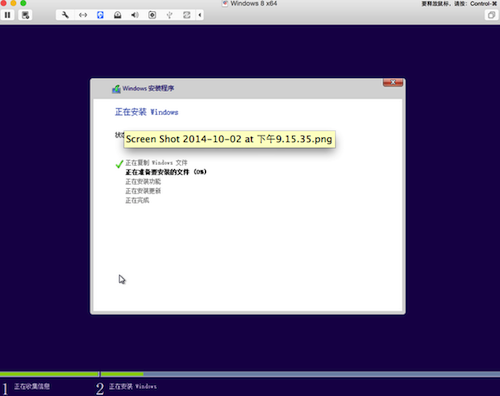Click the yellow tooltip 'Screen Shot 2014-10-02' filename

229,139
